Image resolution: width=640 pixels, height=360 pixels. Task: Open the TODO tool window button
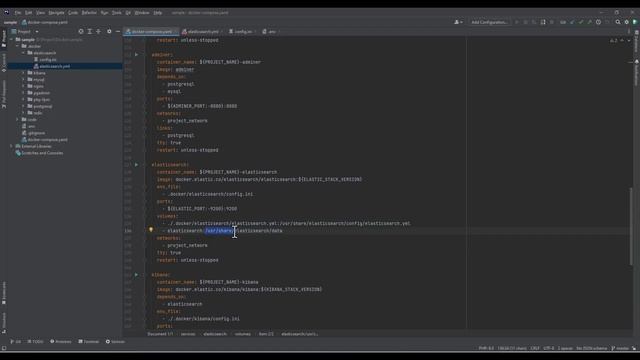[x=35, y=342]
